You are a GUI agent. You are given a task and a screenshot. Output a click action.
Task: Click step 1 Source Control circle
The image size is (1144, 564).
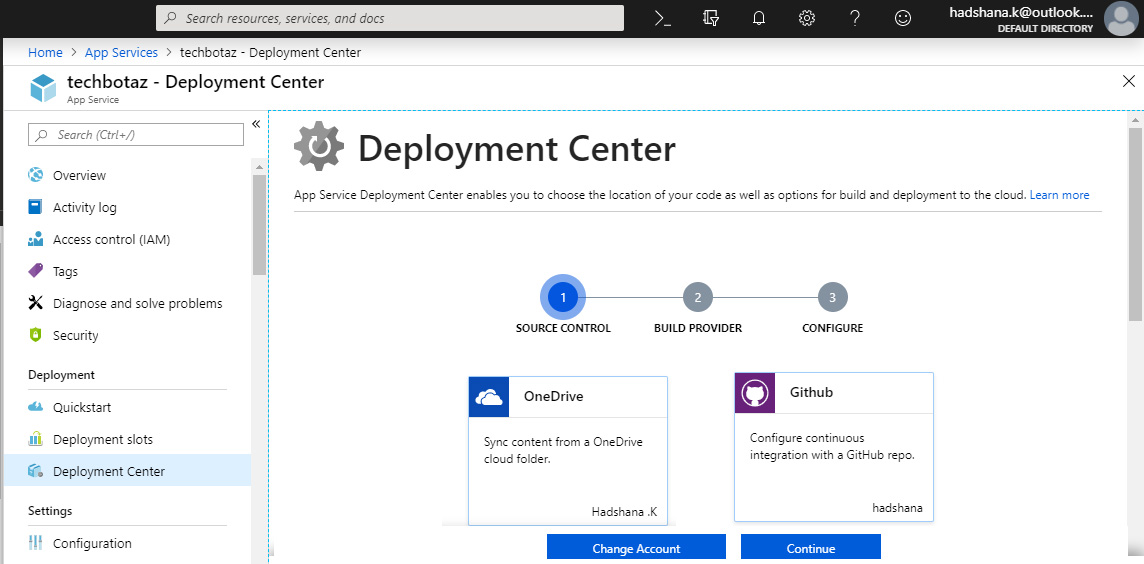coord(563,297)
